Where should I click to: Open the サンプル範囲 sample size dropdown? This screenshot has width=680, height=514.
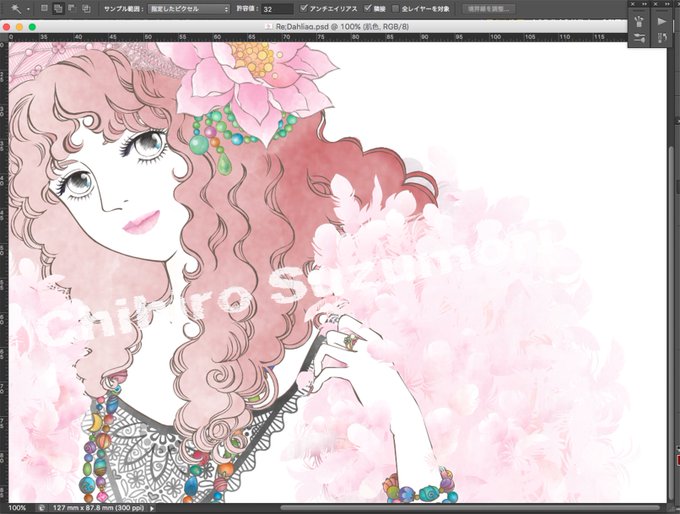click(189, 9)
